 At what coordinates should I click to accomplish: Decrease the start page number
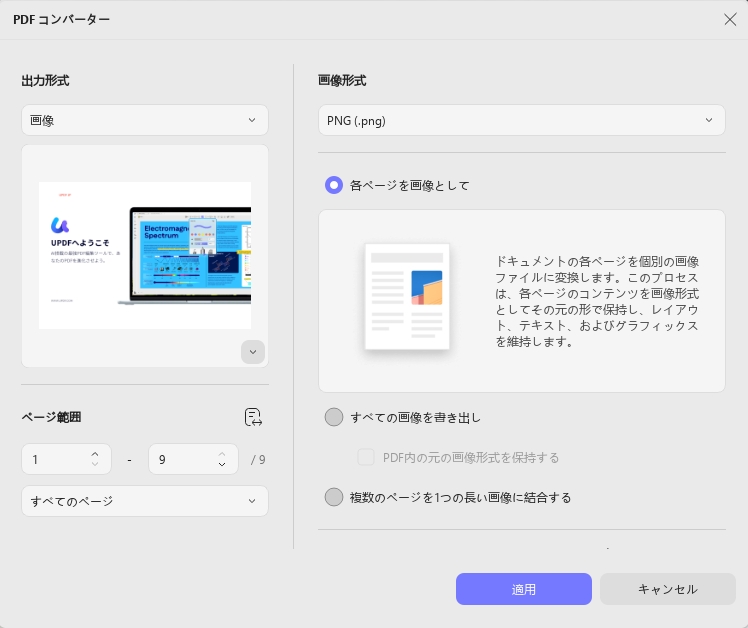click(95, 464)
